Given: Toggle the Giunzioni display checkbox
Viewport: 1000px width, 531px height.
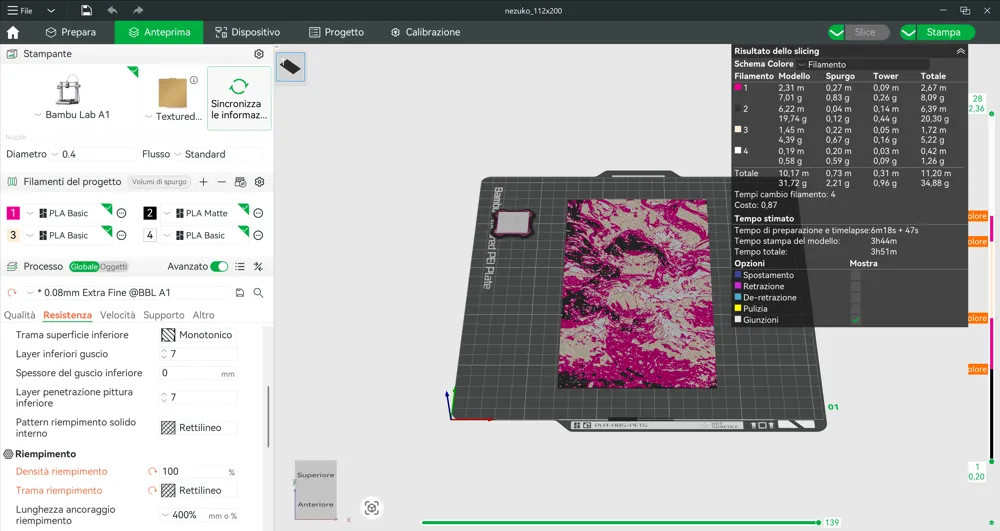Looking at the screenshot, I should (x=855, y=320).
